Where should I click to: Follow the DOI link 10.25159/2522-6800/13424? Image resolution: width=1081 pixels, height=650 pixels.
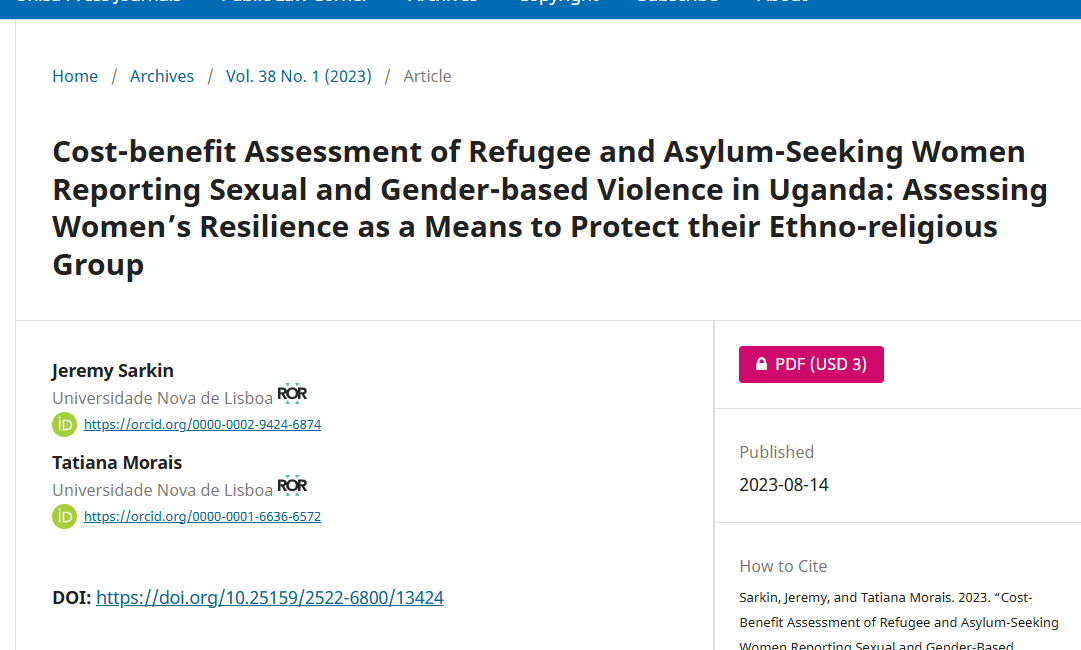[270, 598]
